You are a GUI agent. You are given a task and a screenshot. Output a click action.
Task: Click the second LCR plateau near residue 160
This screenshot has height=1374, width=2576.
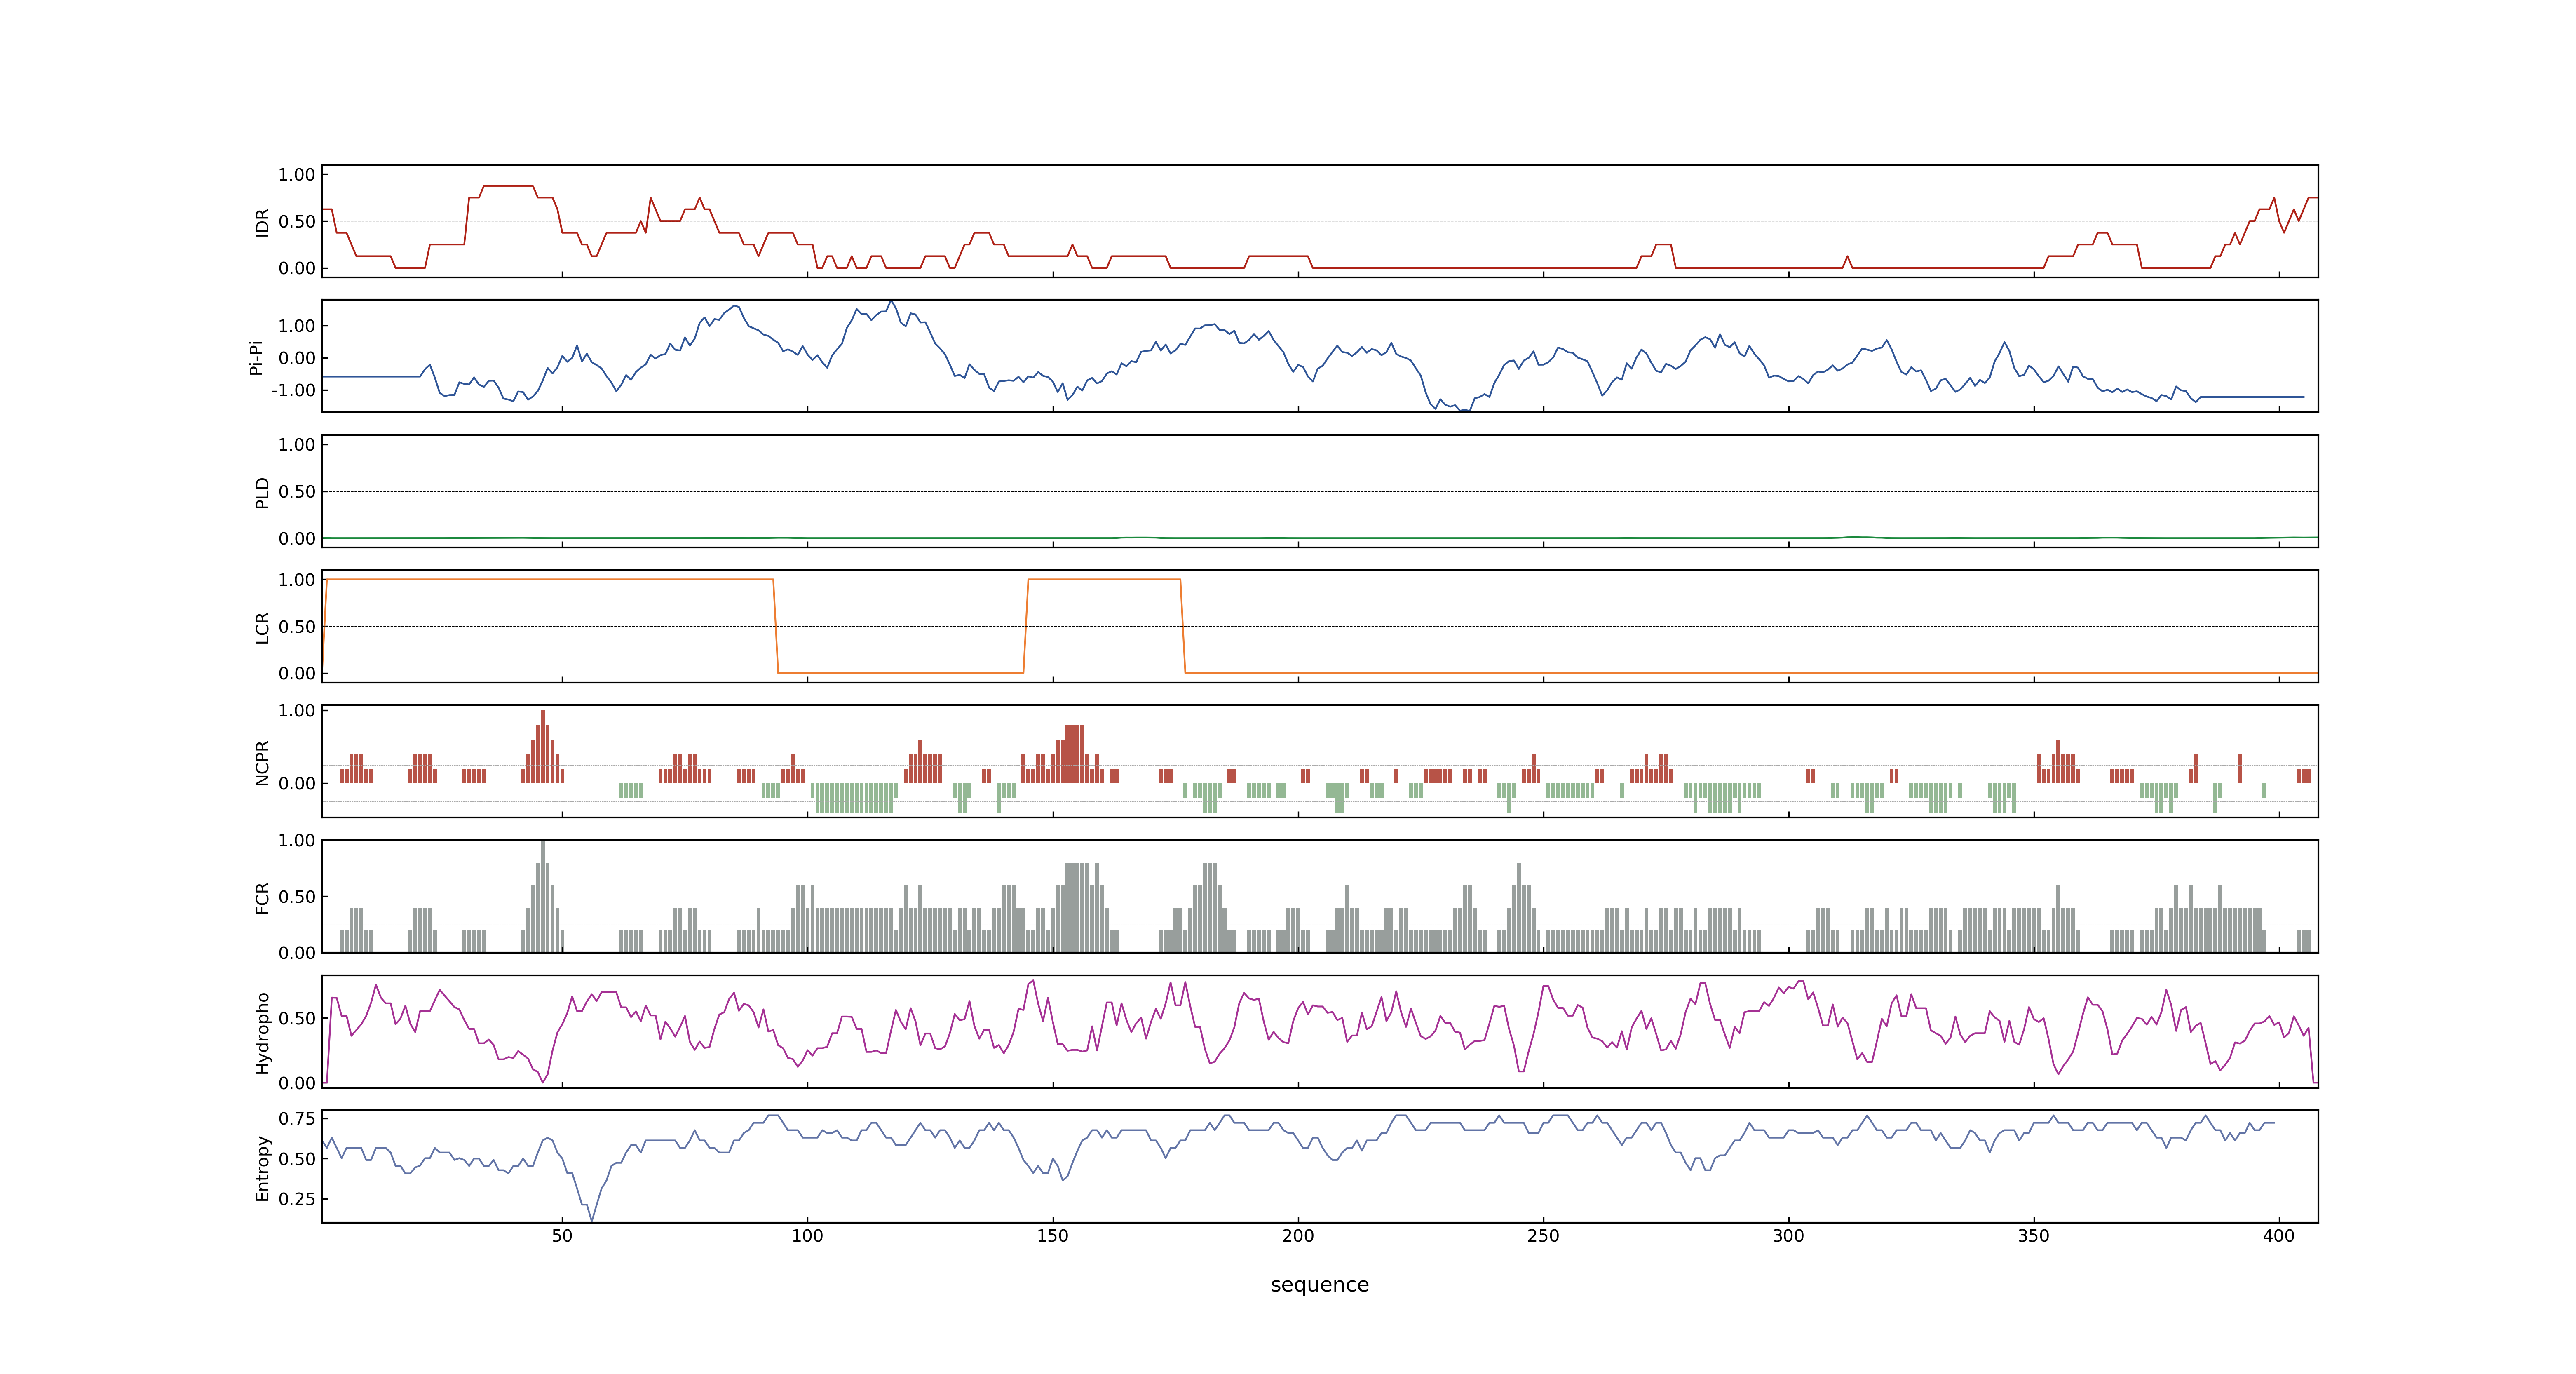pyautogui.click(x=1104, y=579)
